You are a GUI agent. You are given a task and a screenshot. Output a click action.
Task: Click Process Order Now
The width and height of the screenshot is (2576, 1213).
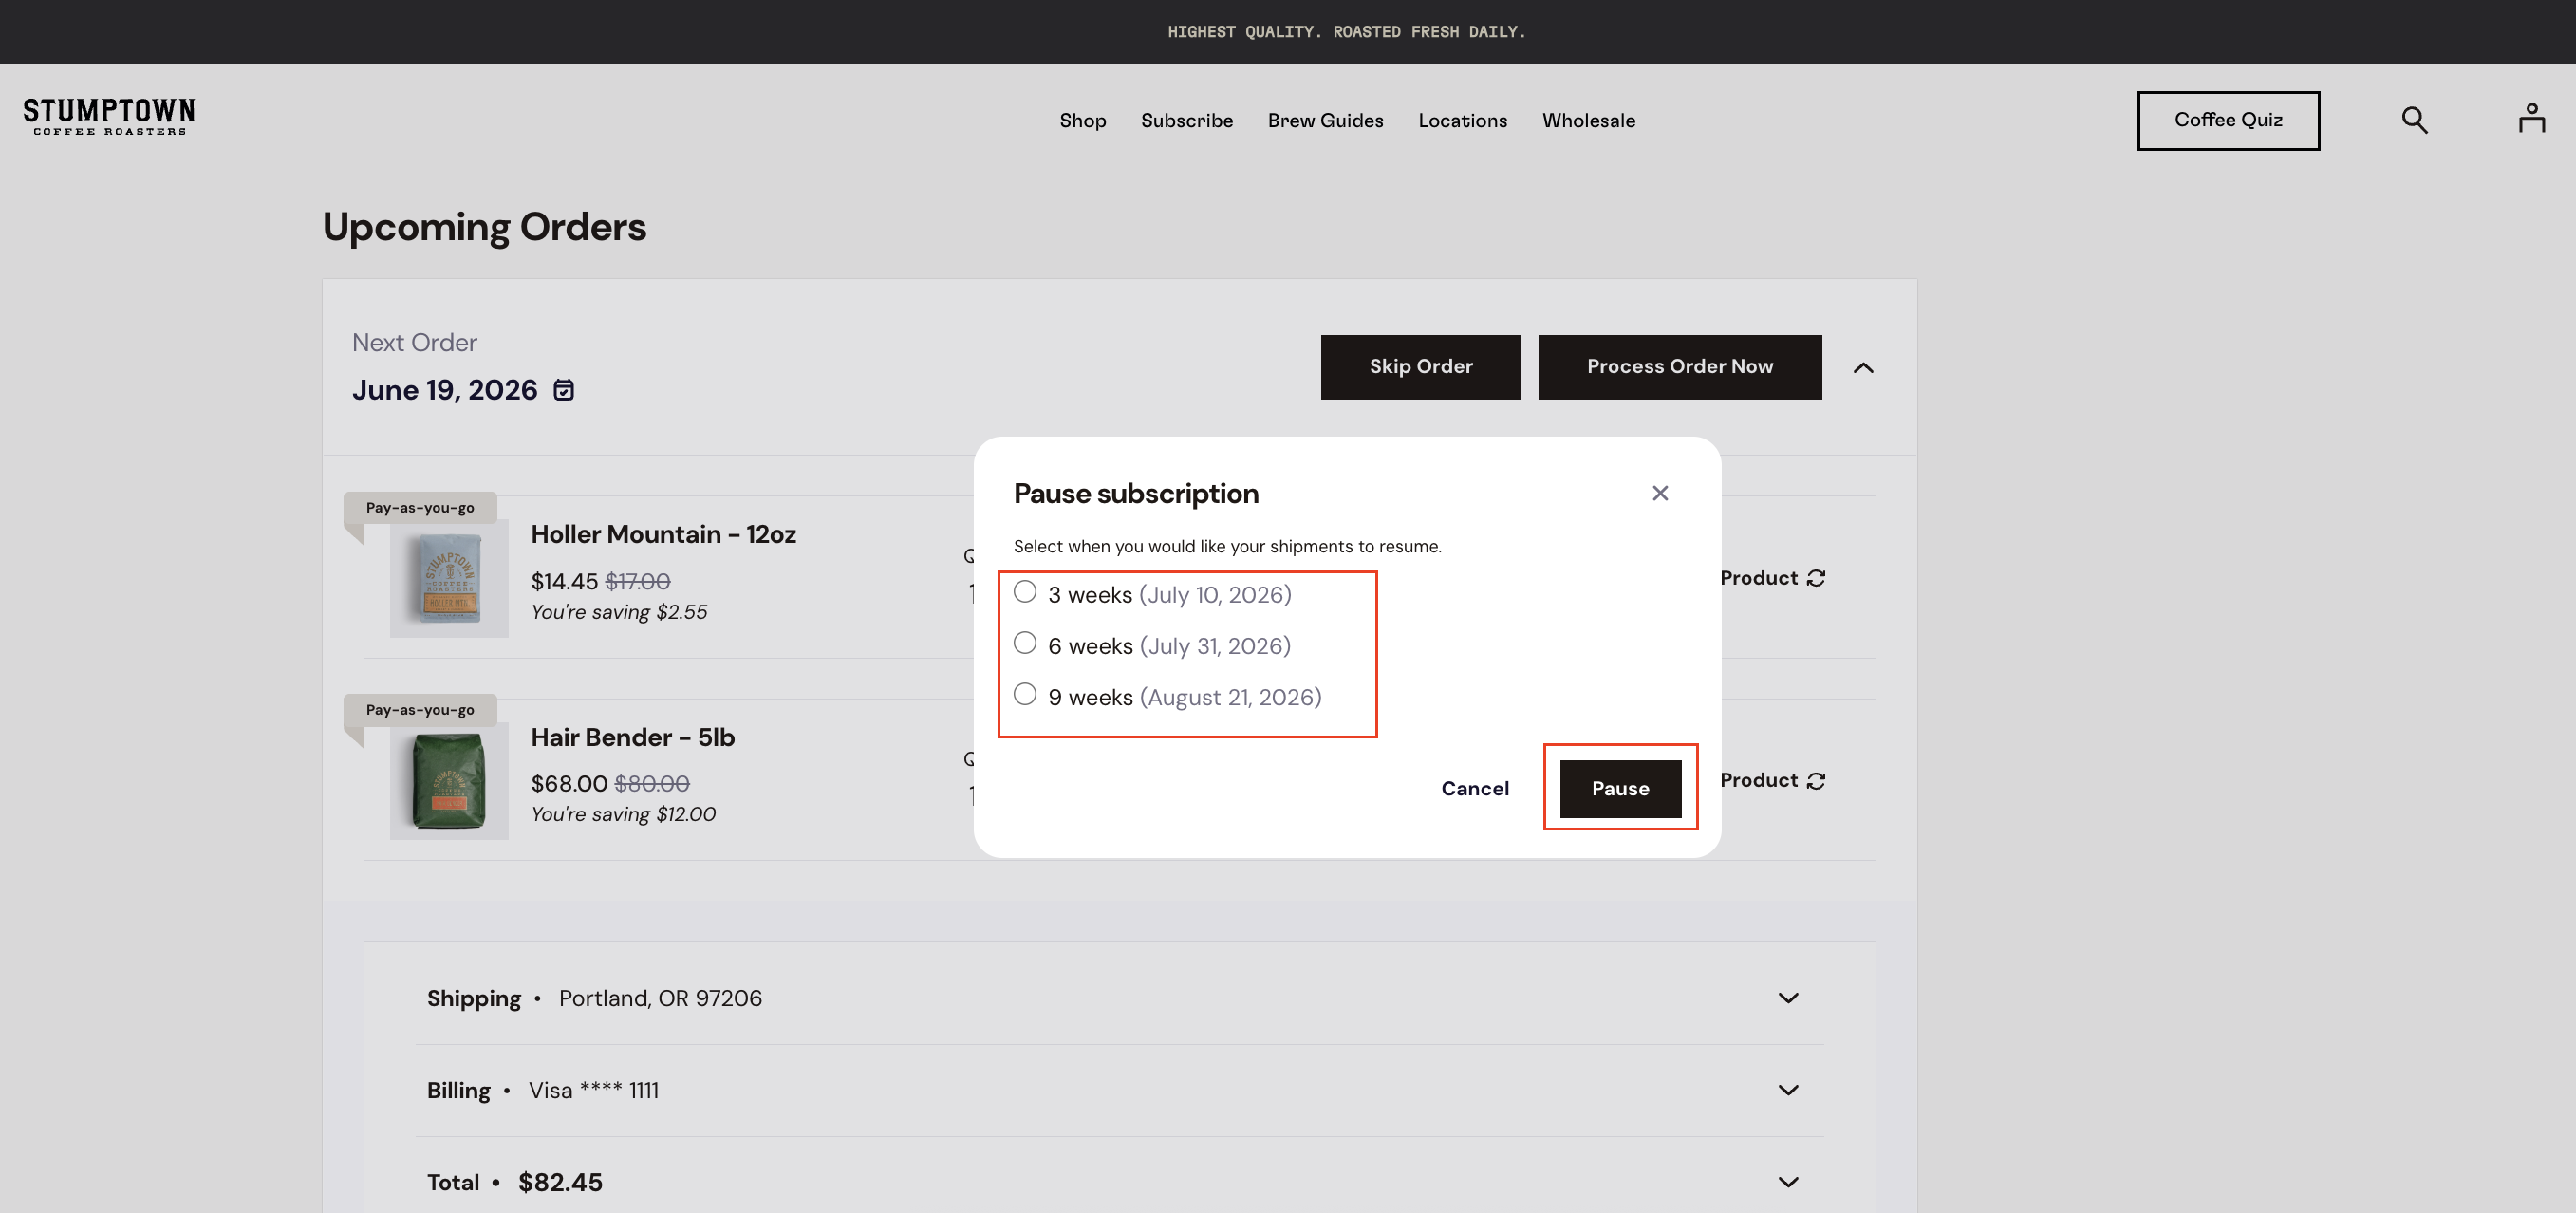pos(1680,367)
